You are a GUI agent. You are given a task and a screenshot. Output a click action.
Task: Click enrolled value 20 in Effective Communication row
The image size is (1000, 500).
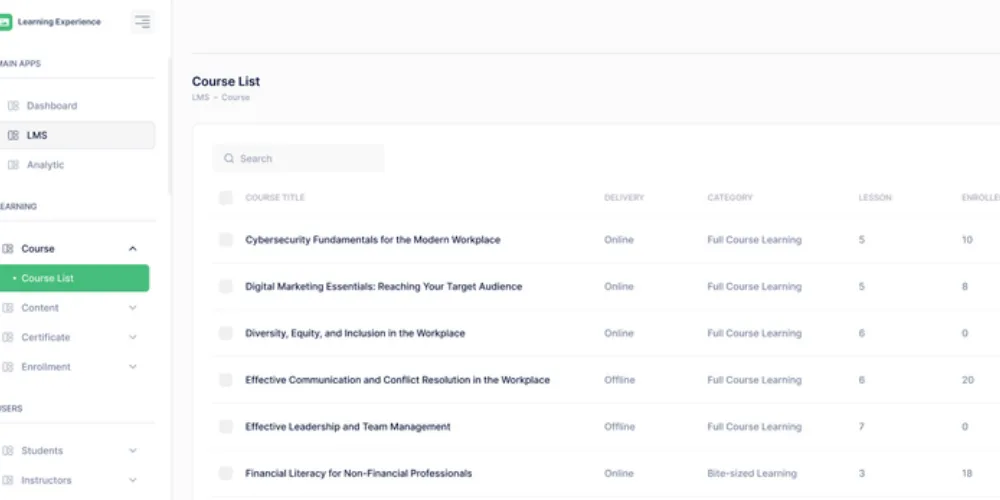[x=967, y=379]
